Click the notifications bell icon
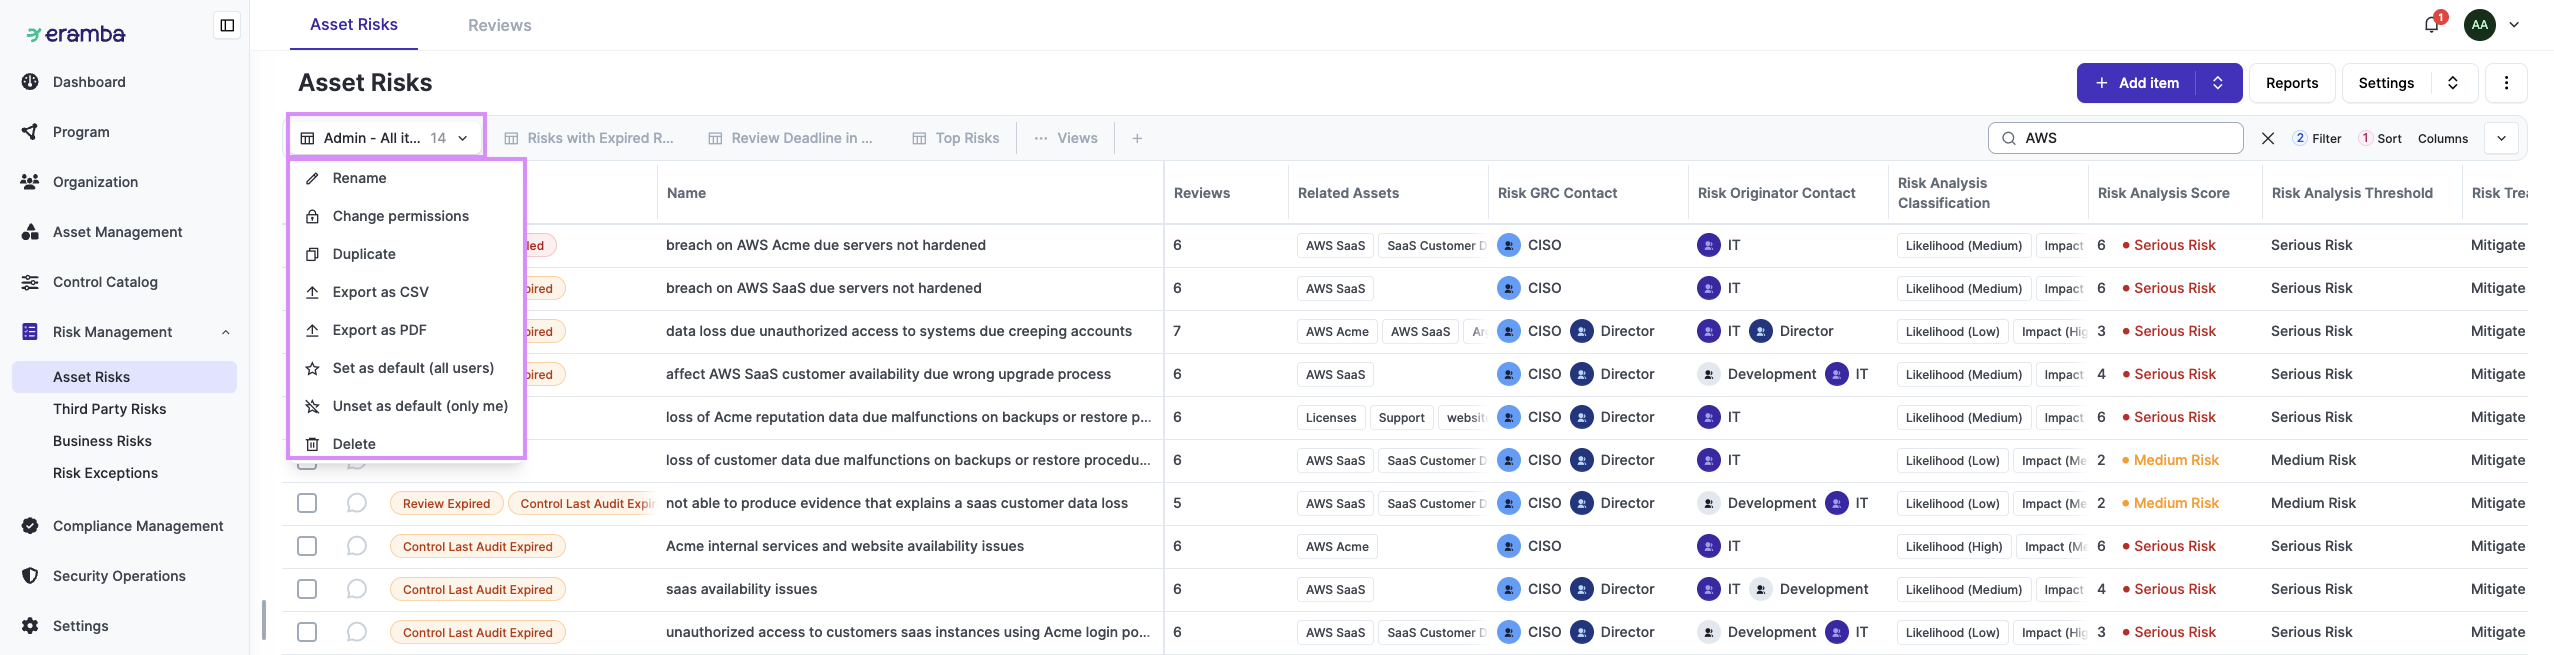The height and width of the screenshot is (655, 2554). point(2431,25)
